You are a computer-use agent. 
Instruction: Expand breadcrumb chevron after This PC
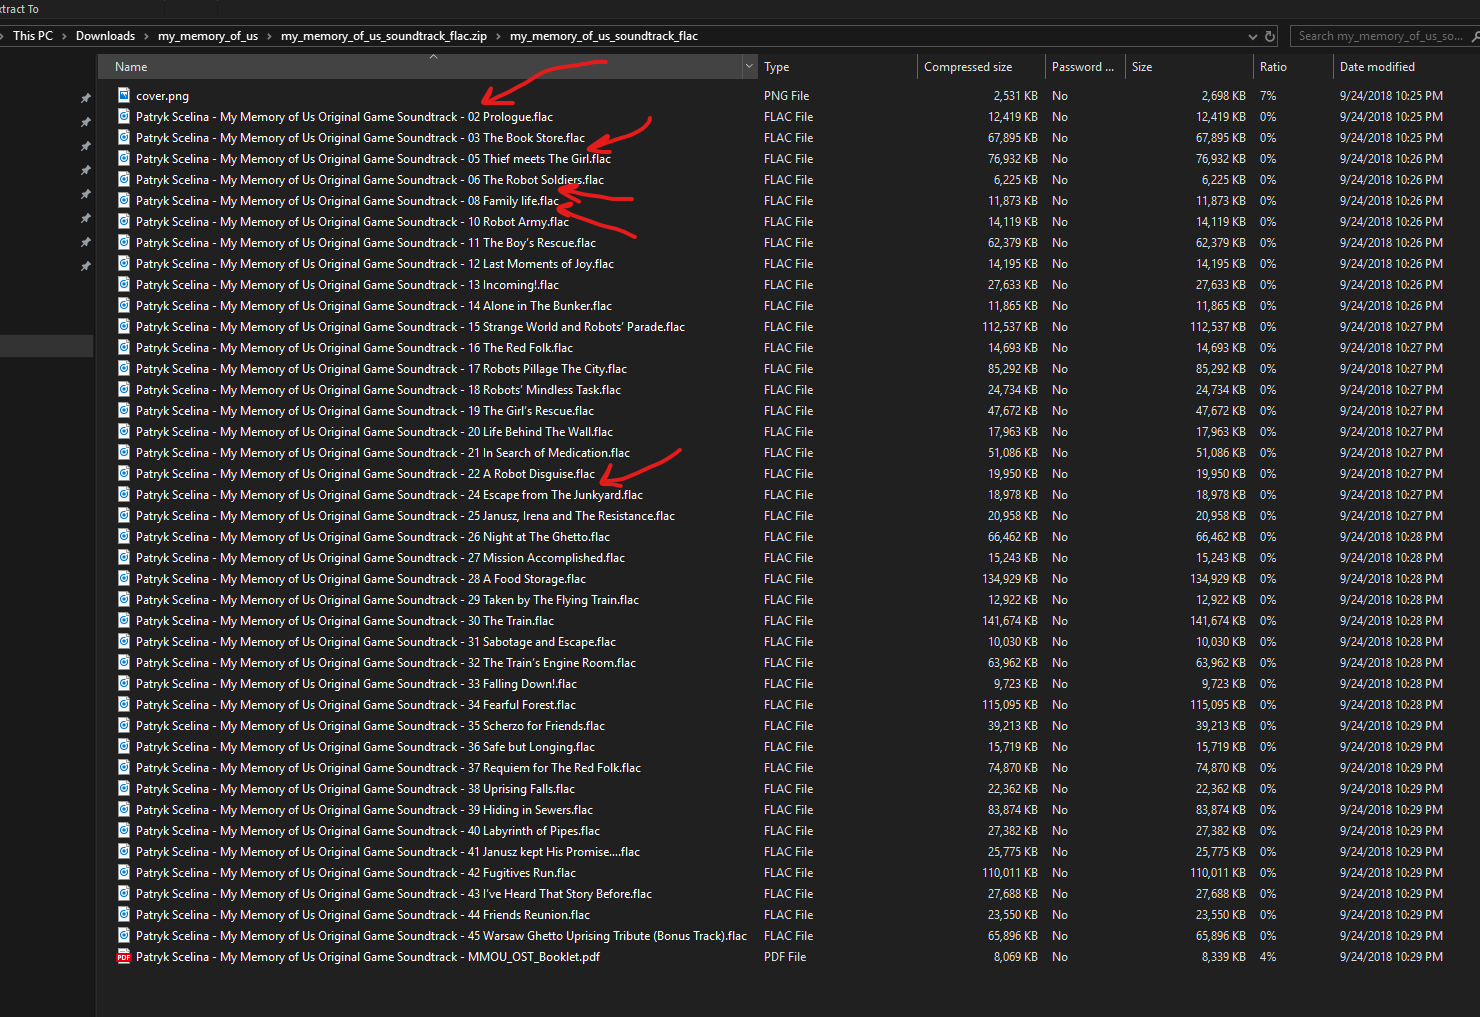pos(65,36)
